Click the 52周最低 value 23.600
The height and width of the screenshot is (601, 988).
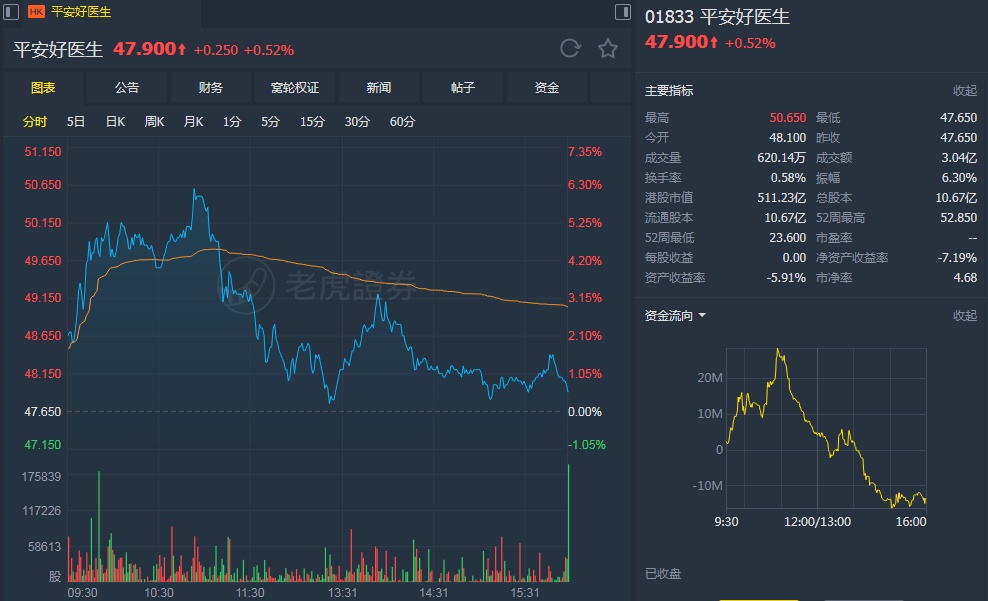coord(788,238)
